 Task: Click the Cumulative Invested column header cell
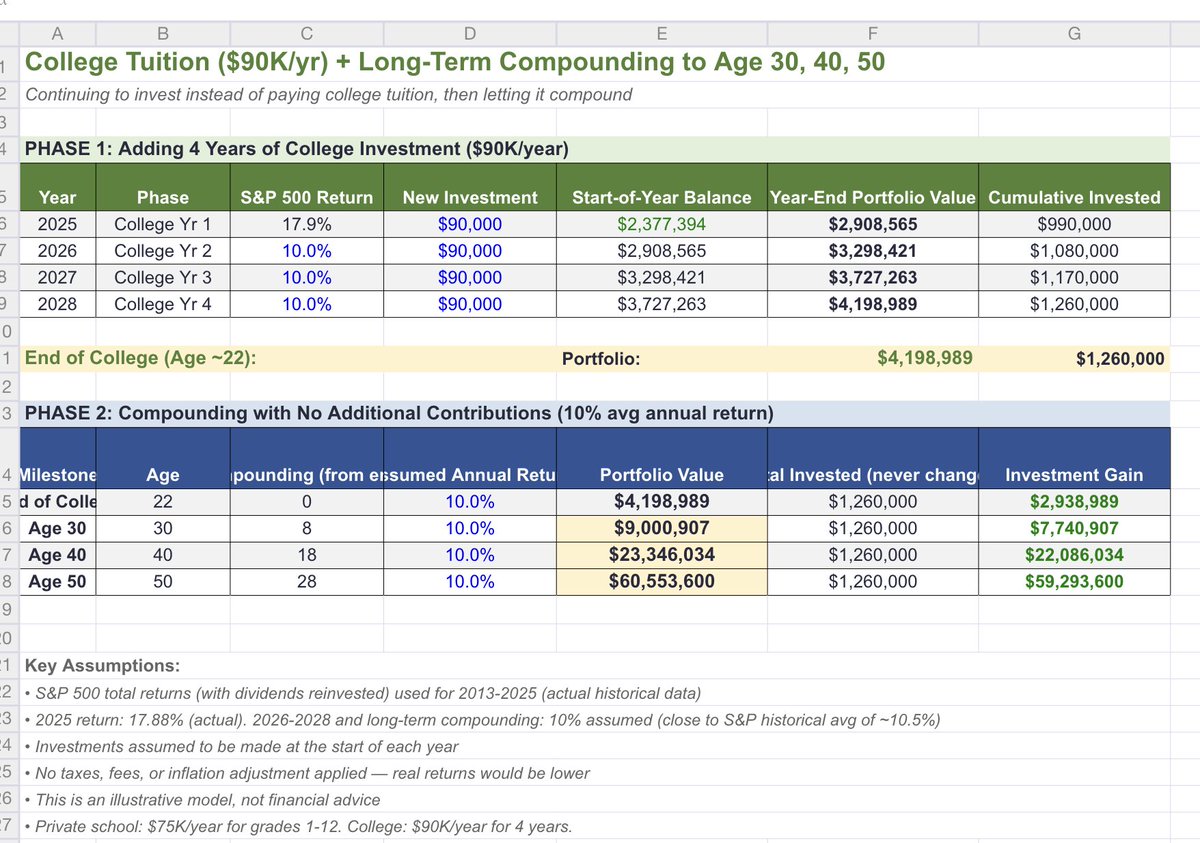(1073, 197)
